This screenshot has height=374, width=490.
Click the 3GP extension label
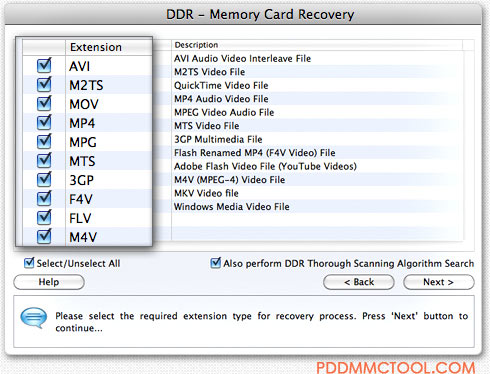click(81, 180)
